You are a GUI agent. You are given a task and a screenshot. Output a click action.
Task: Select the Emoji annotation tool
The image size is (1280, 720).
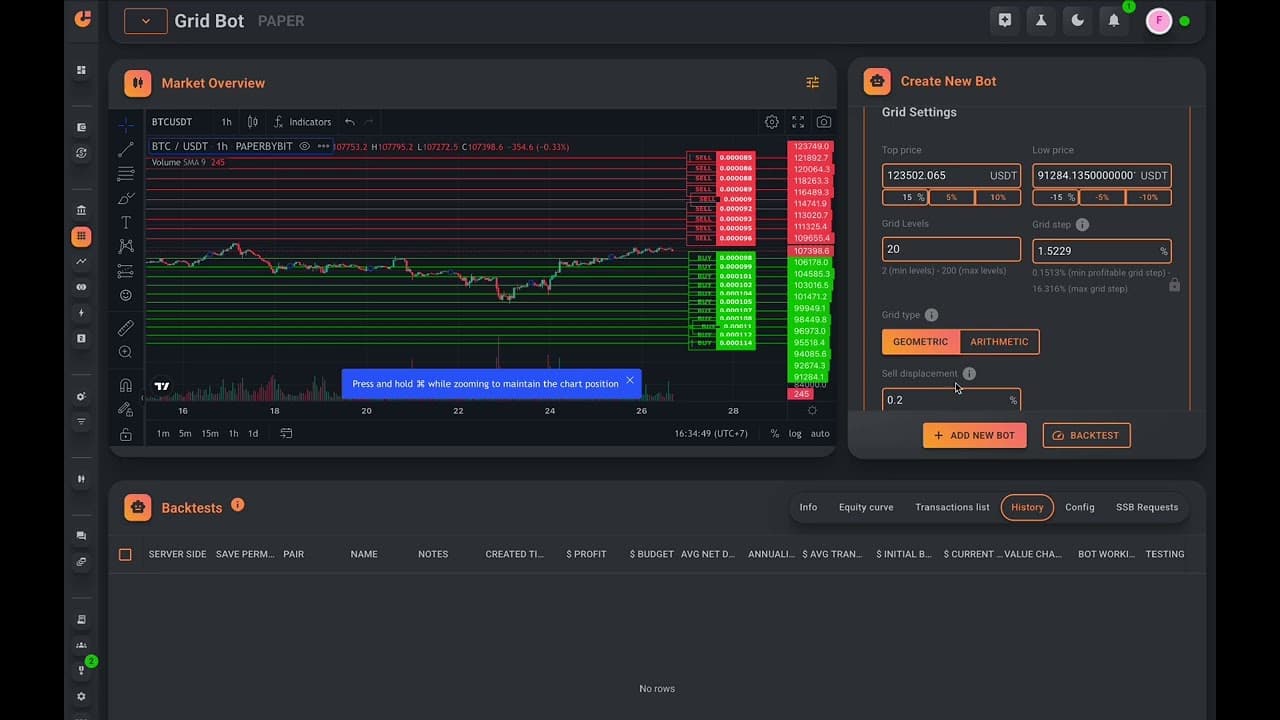[x=125, y=295]
